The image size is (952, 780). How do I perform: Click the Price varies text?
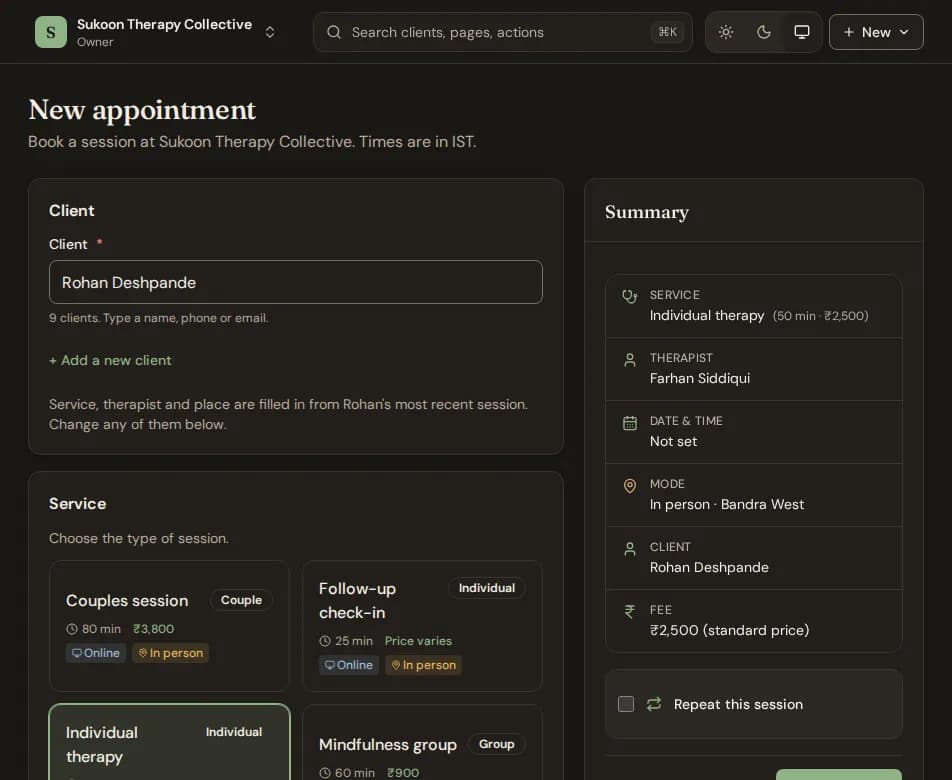click(x=418, y=641)
